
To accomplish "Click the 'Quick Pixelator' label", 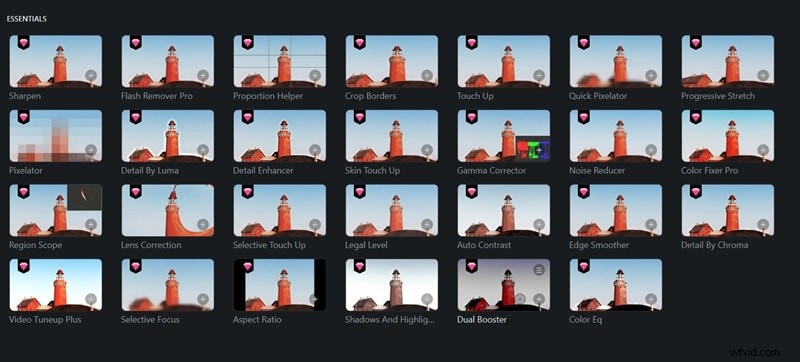I will [x=598, y=96].
